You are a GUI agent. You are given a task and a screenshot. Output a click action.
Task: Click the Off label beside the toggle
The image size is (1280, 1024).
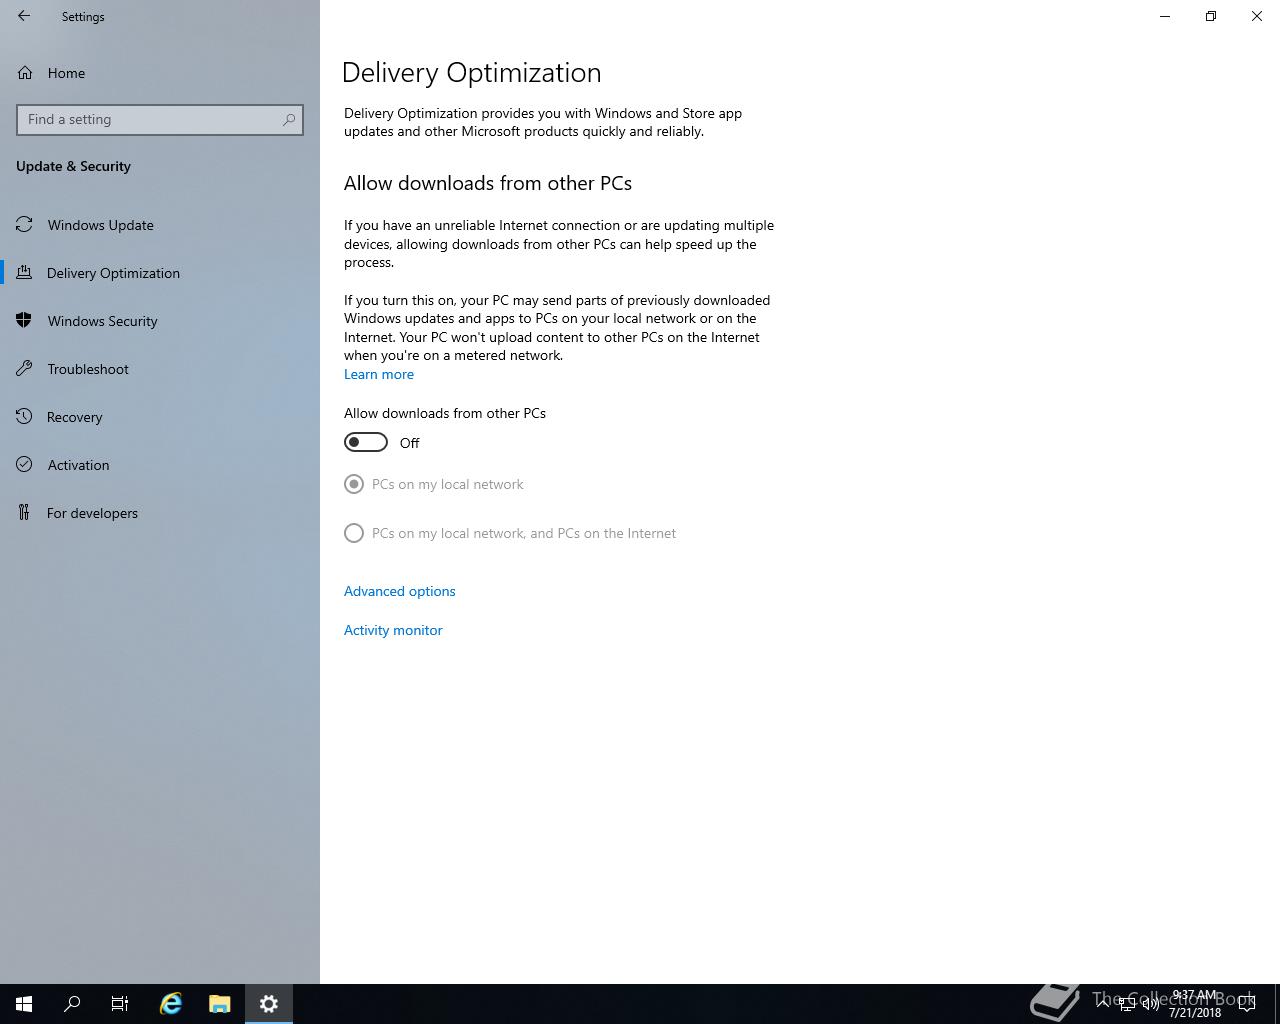click(x=409, y=443)
